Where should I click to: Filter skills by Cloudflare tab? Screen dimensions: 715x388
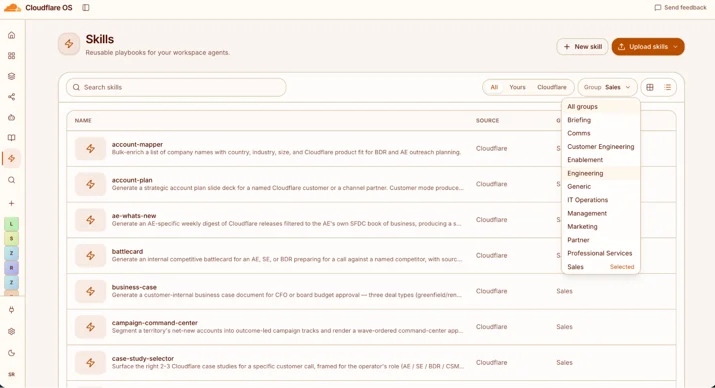tap(552, 87)
